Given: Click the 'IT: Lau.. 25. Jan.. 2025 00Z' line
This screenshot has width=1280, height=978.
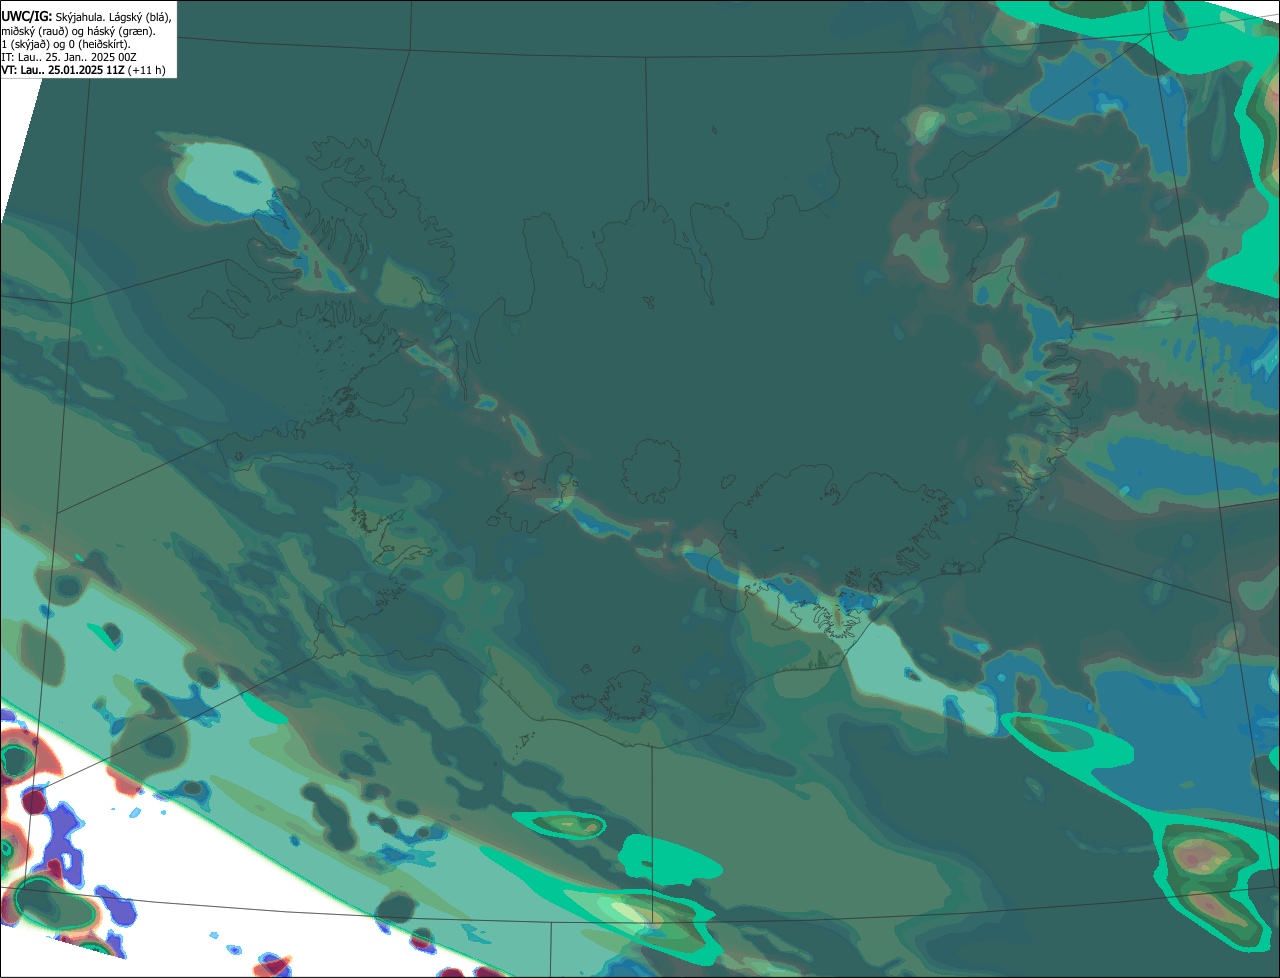Looking at the screenshot, I should pyautogui.click(x=69, y=57).
